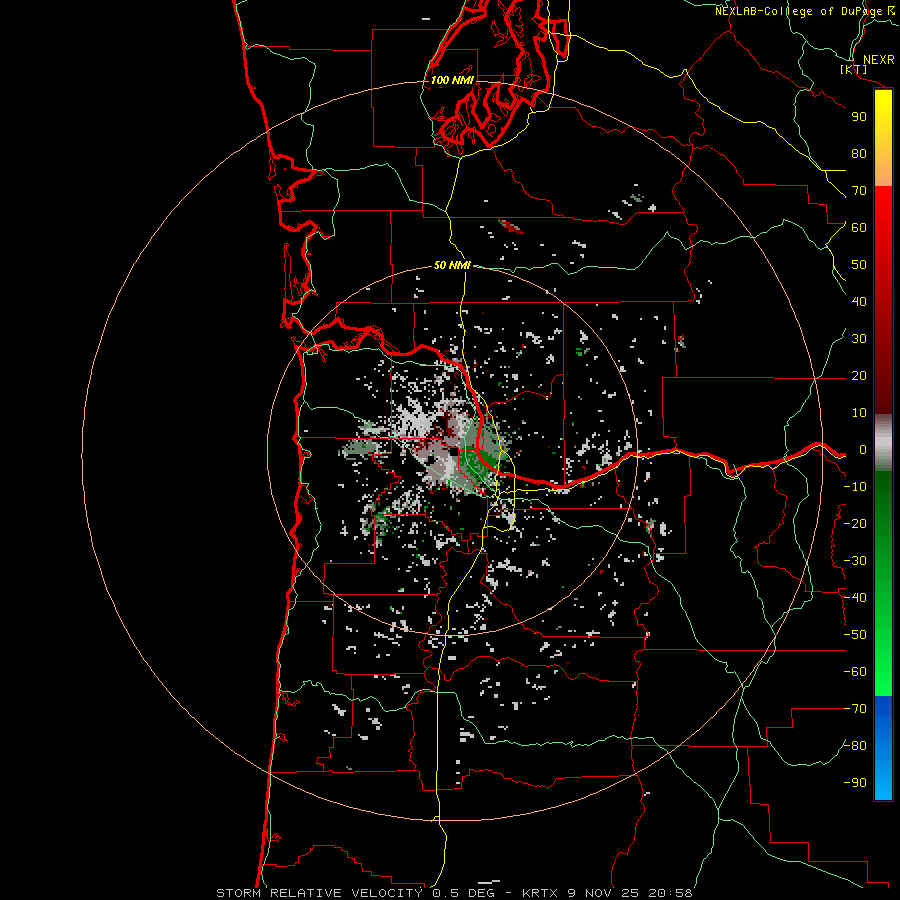Click the '70' label on the velocity scale

point(859,191)
